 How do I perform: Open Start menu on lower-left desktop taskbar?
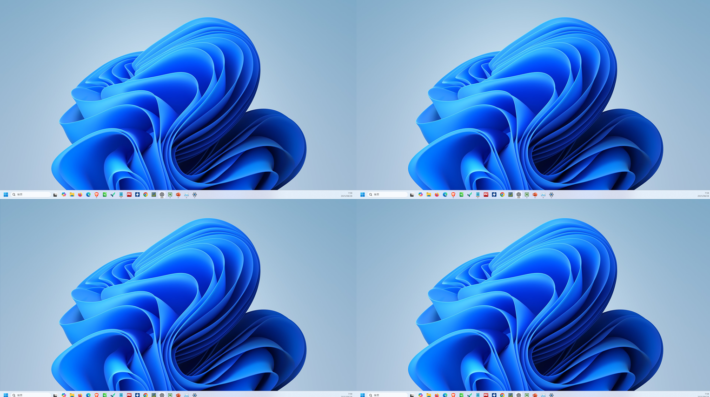[5, 395]
